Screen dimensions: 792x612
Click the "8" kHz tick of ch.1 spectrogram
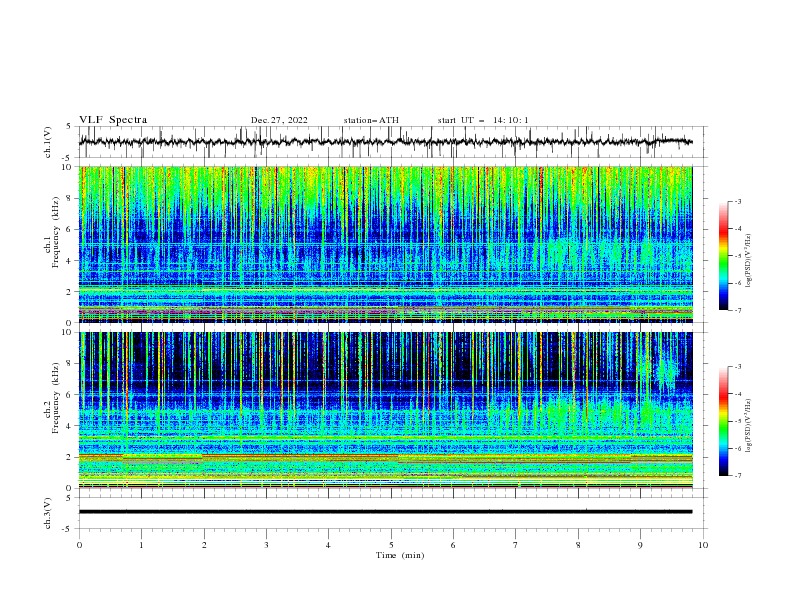[70, 198]
